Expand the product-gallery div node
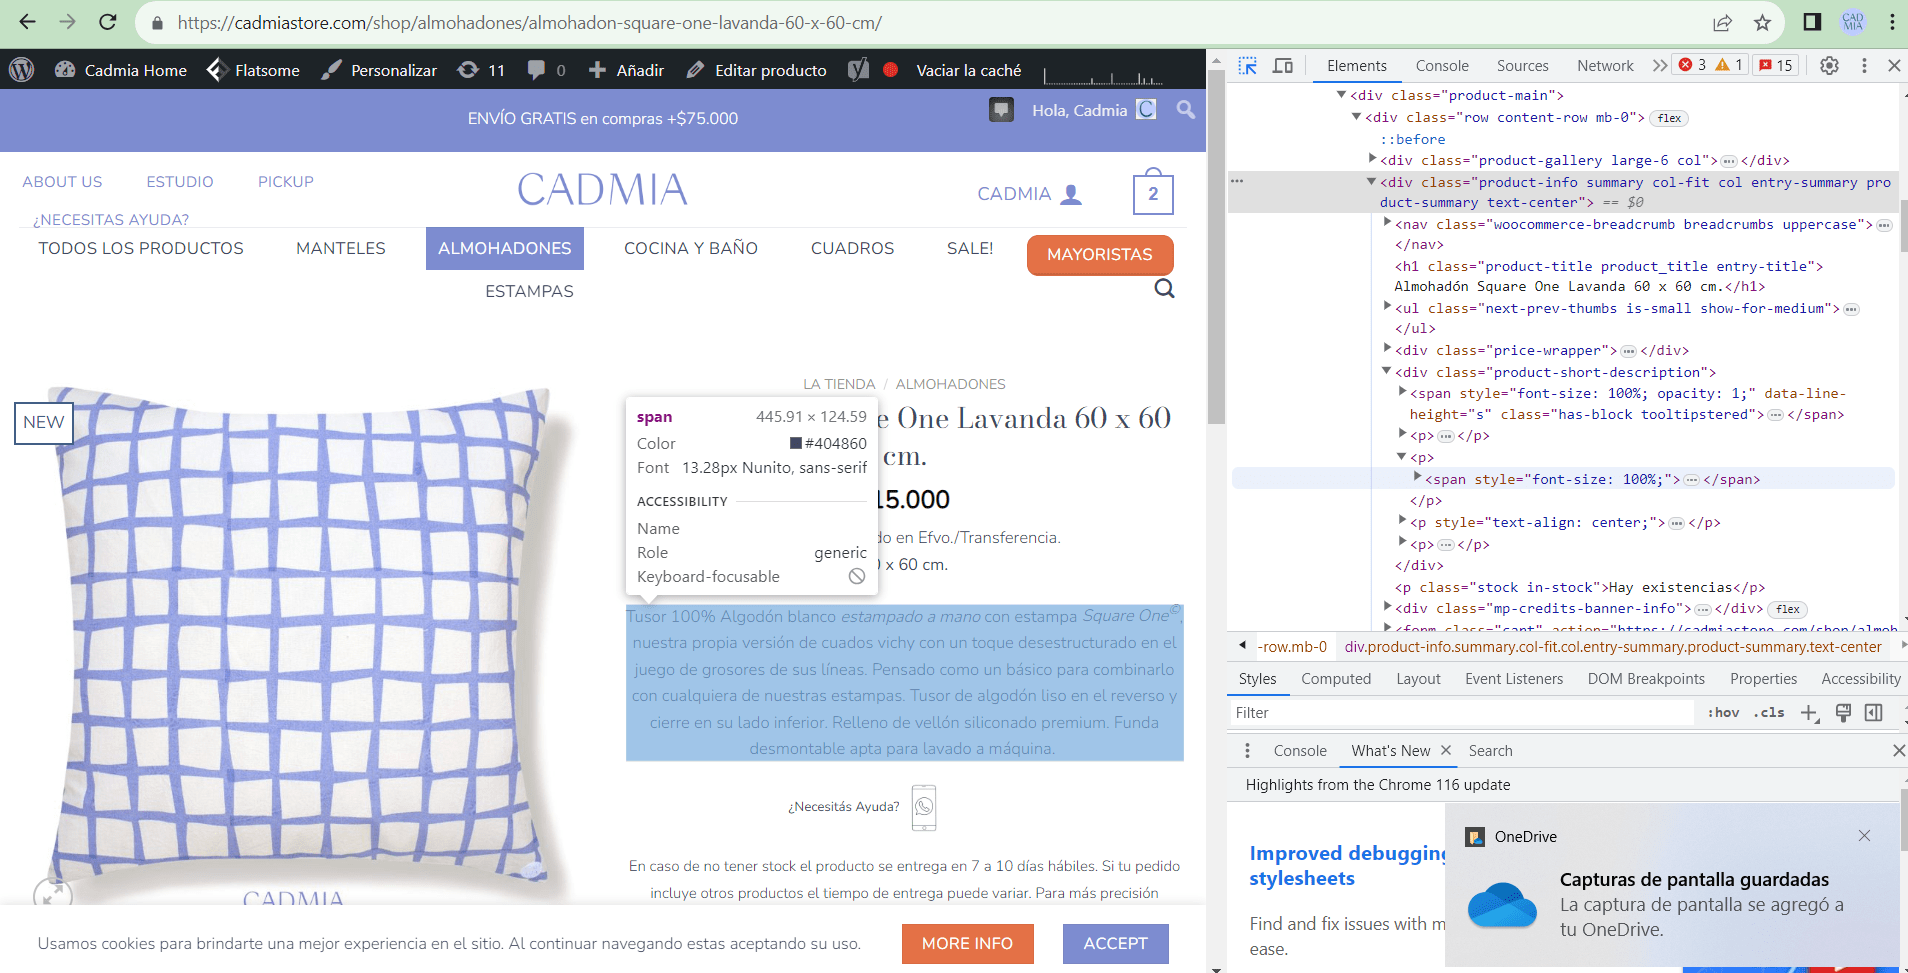 1372,159
